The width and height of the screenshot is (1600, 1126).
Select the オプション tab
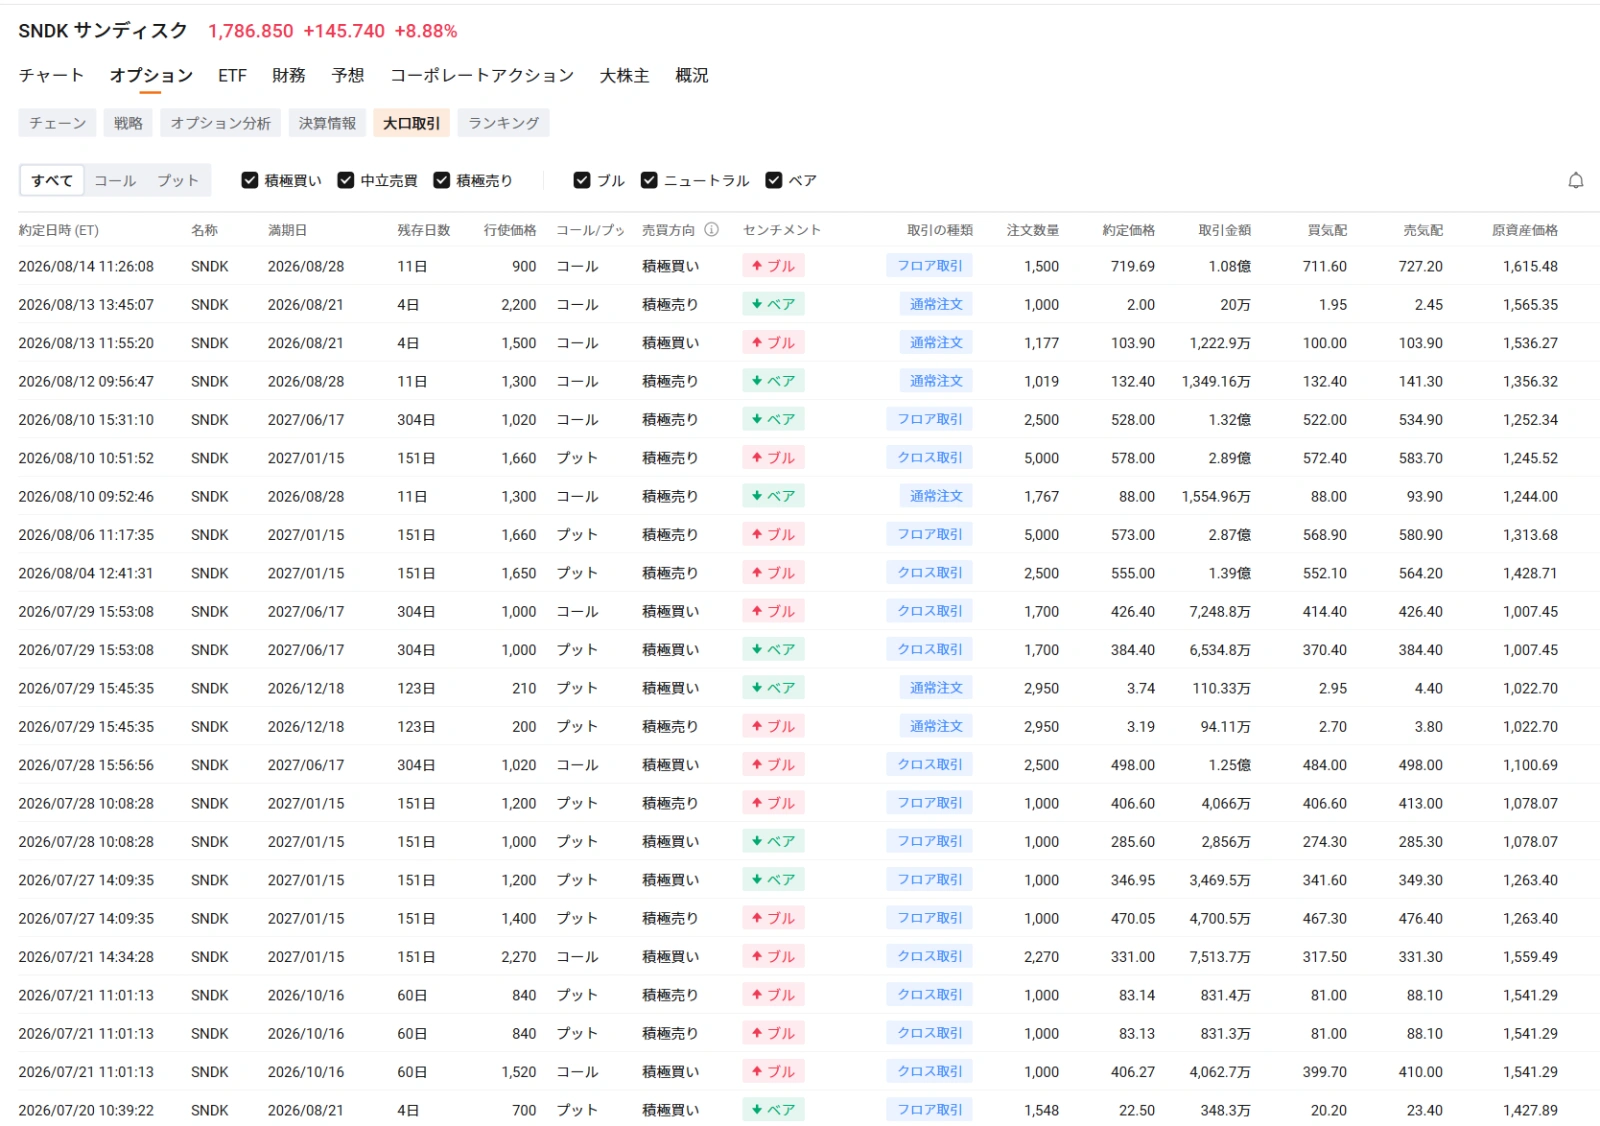151,75
